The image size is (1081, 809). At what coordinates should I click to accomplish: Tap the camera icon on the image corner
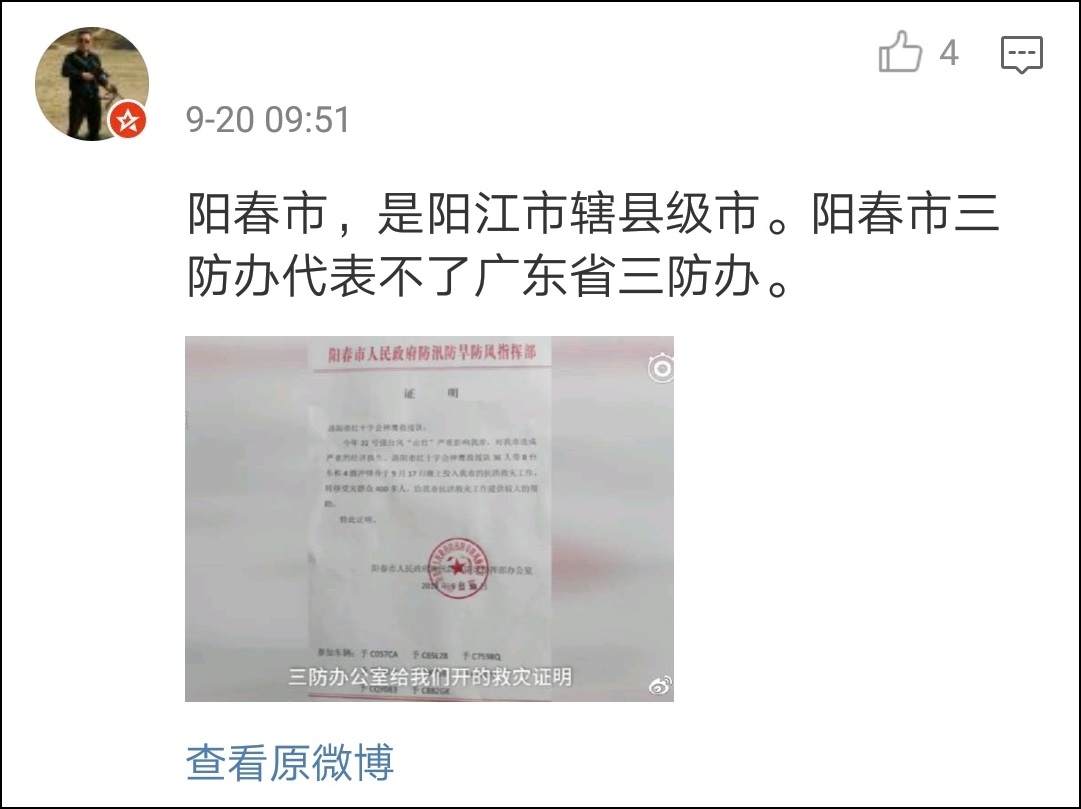coord(661,368)
